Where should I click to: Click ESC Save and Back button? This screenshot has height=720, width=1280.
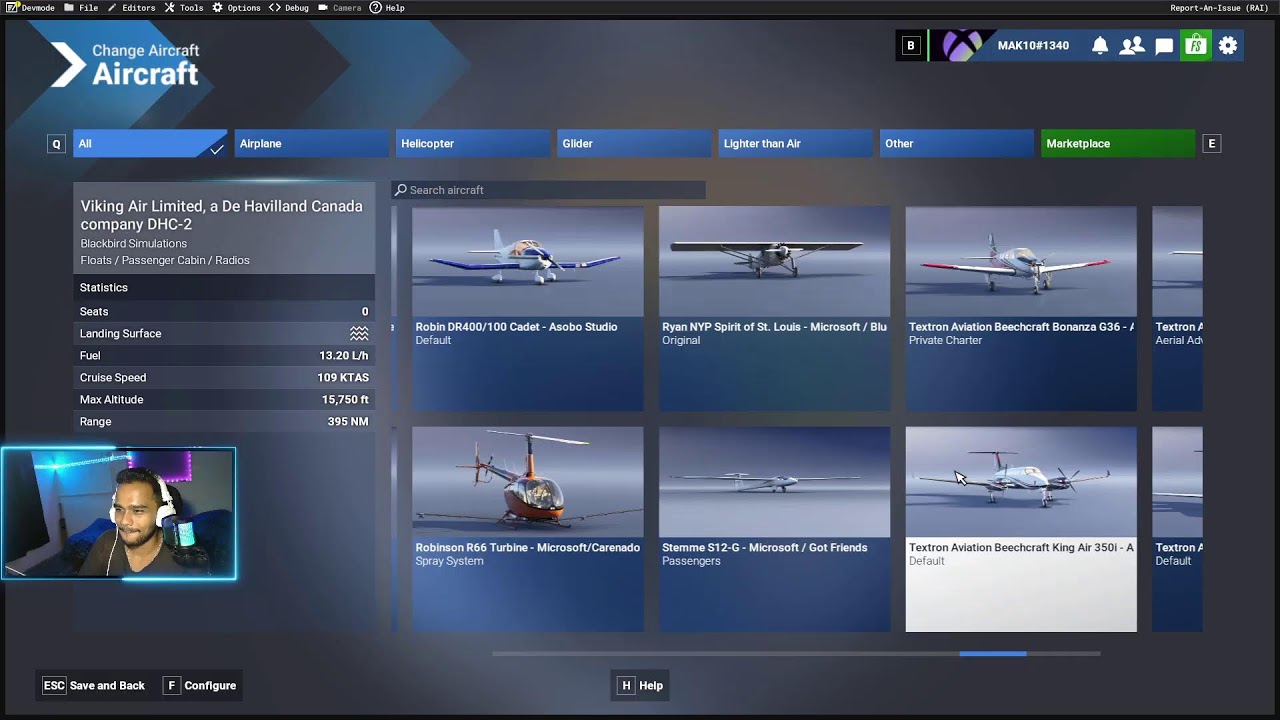pos(94,685)
